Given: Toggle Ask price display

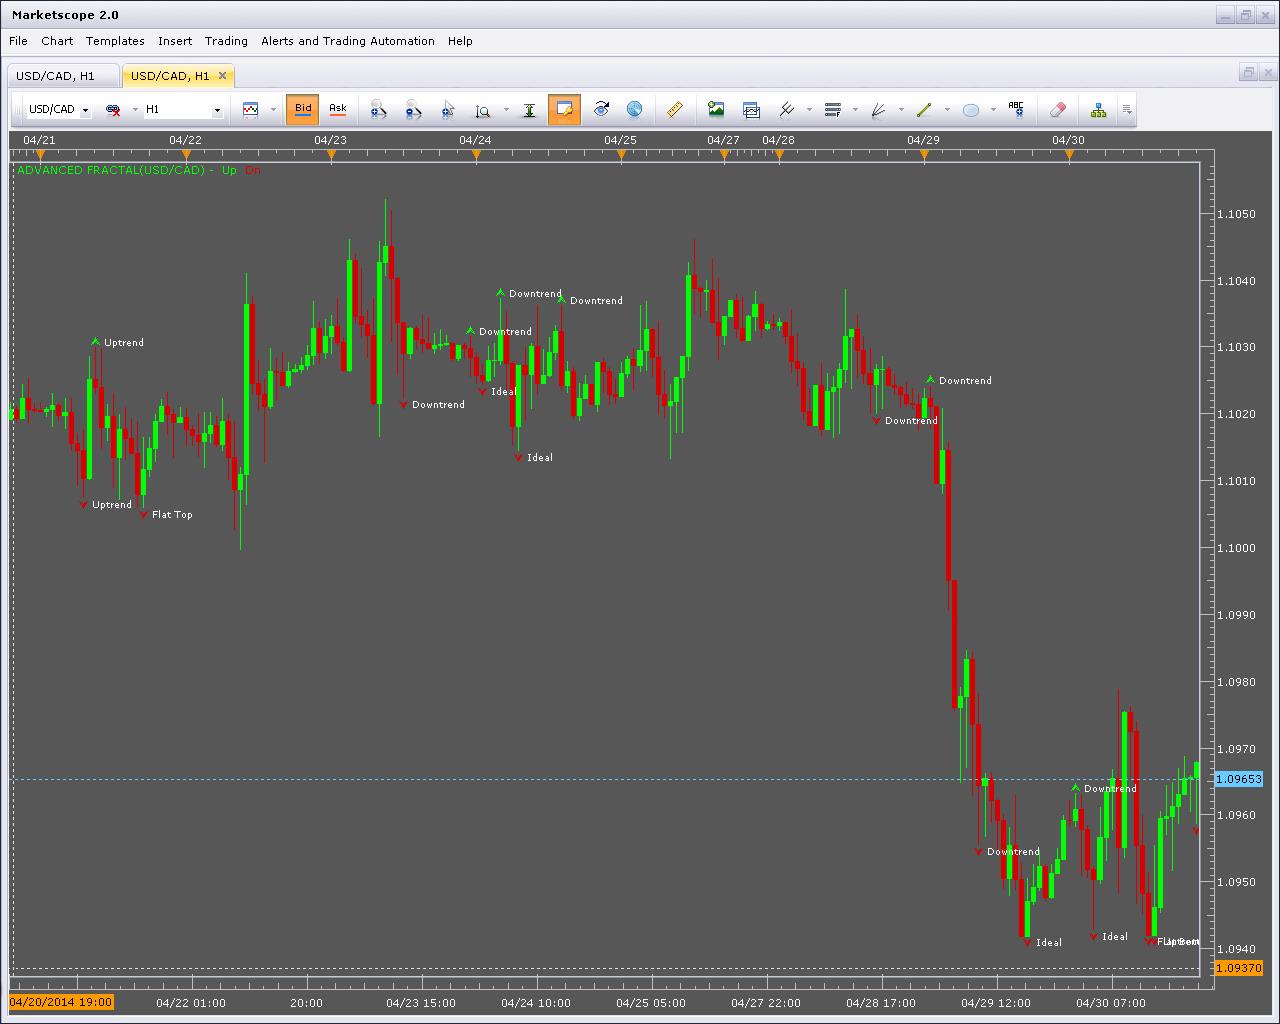Looking at the screenshot, I should click(x=337, y=109).
